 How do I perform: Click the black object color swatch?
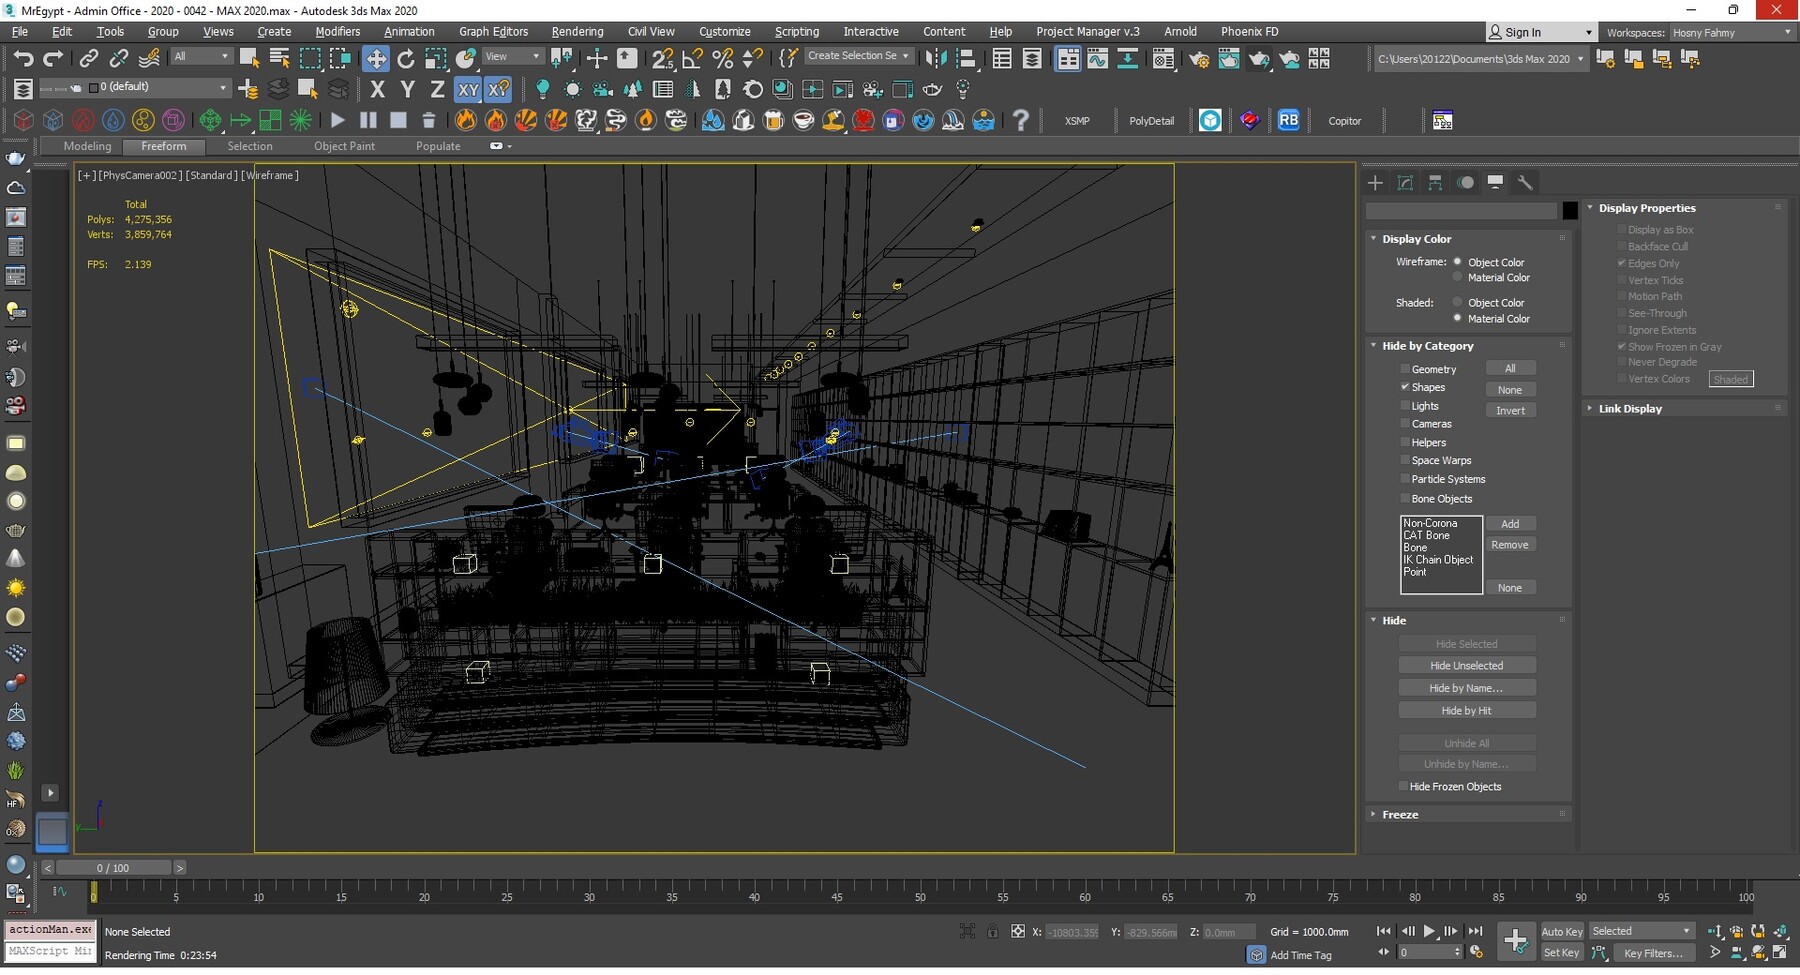click(x=1570, y=210)
